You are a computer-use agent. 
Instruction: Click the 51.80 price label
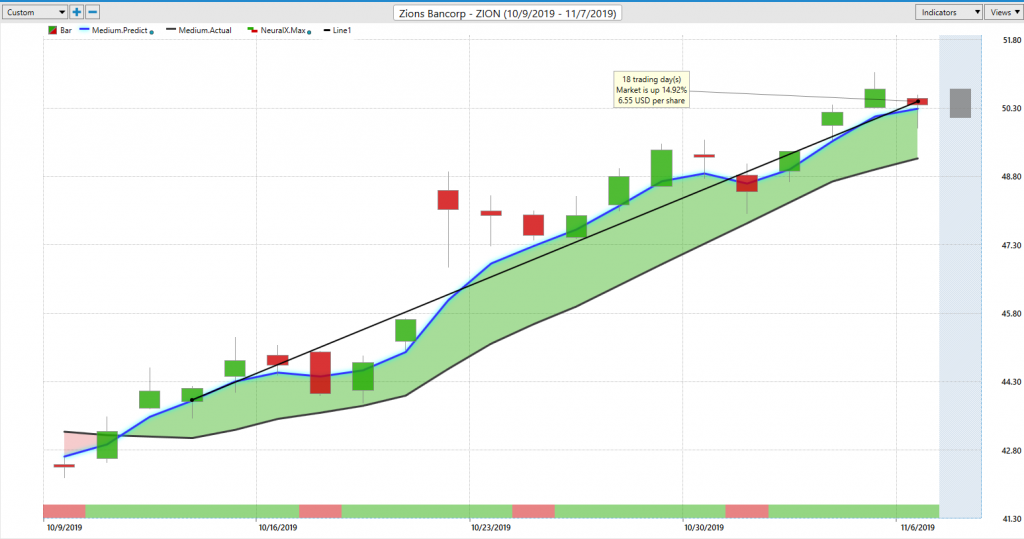point(1012,41)
